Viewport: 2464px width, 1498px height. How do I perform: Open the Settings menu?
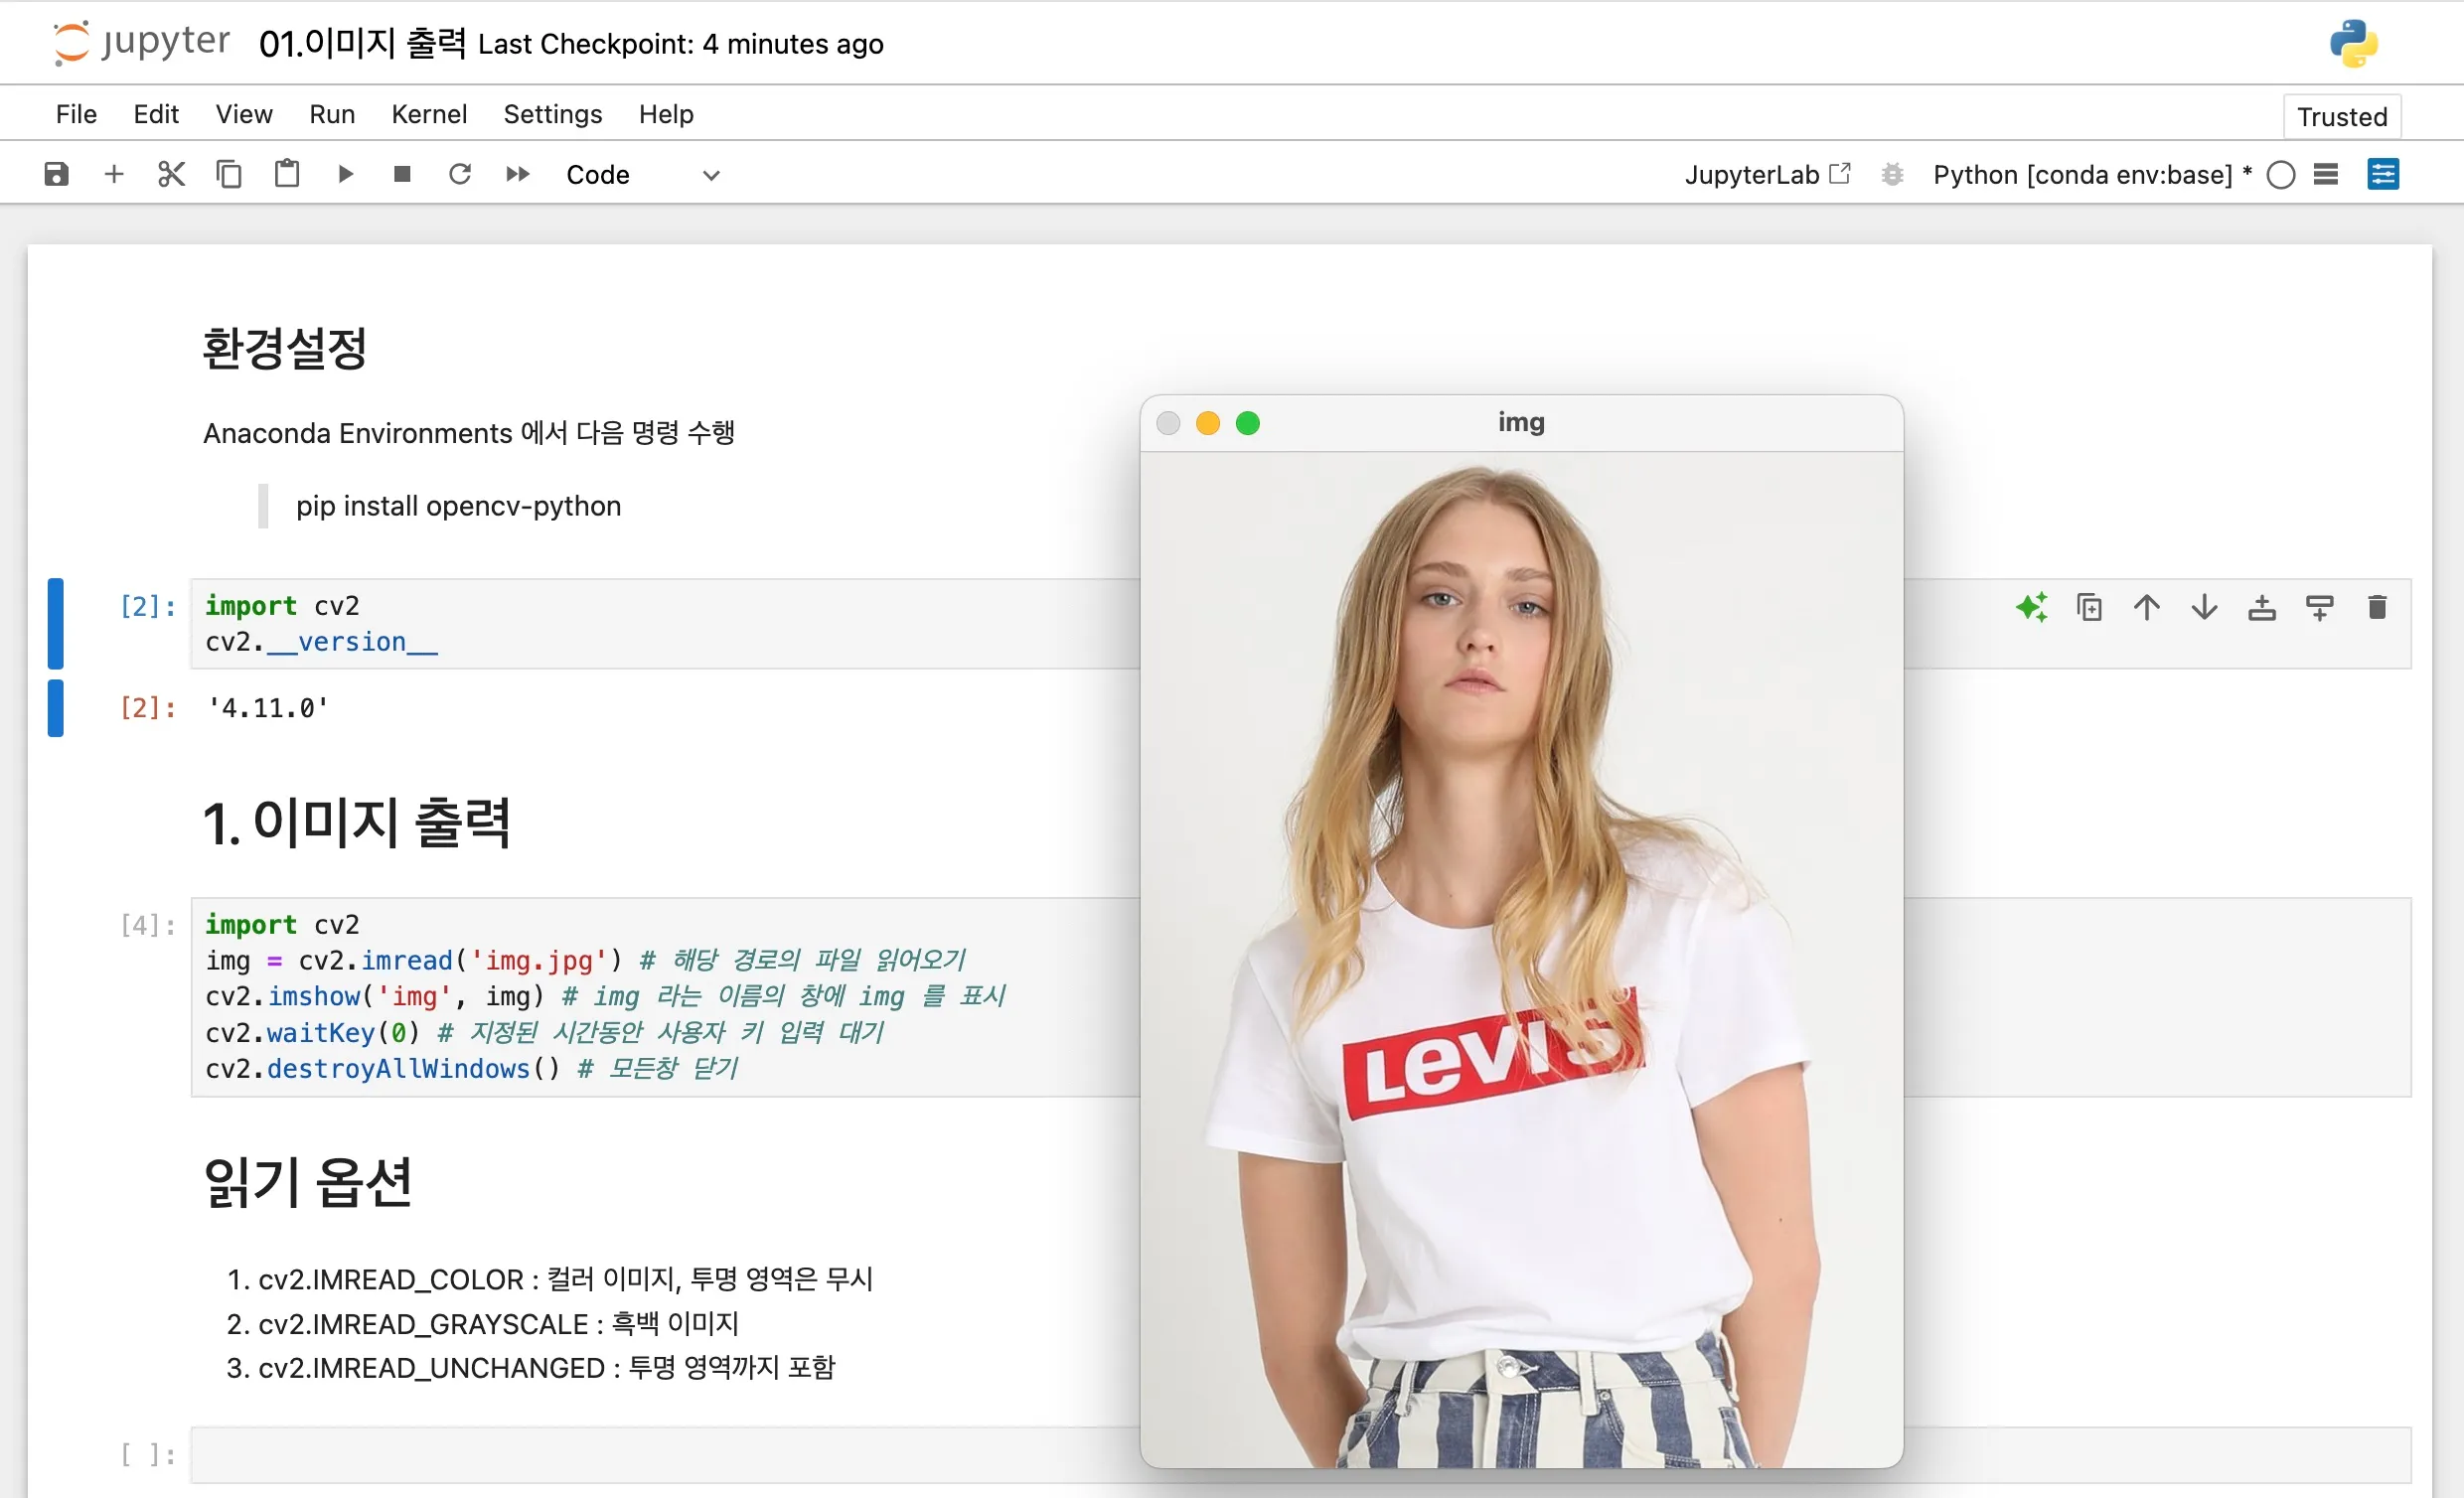(553, 114)
